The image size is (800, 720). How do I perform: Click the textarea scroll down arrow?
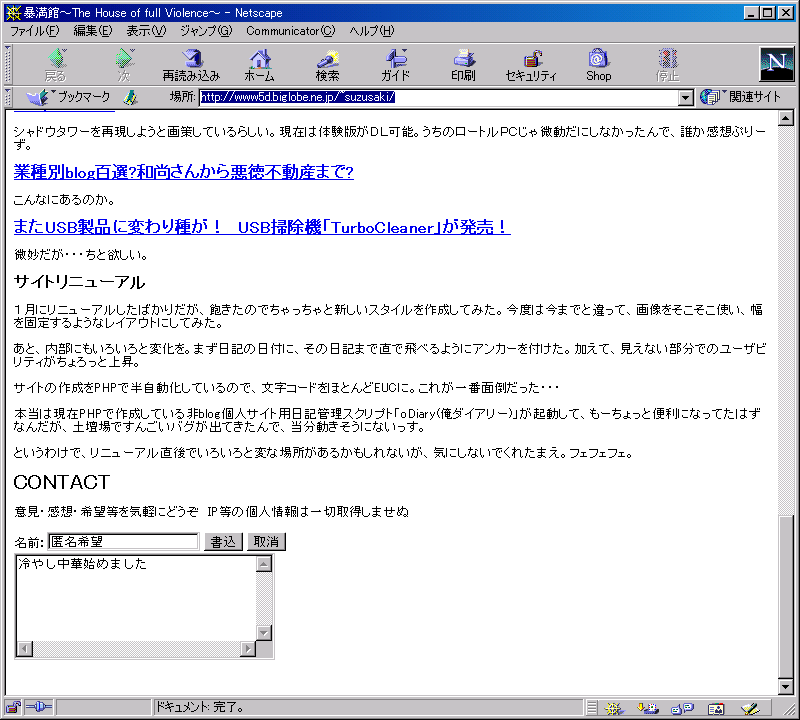click(264, 633)
